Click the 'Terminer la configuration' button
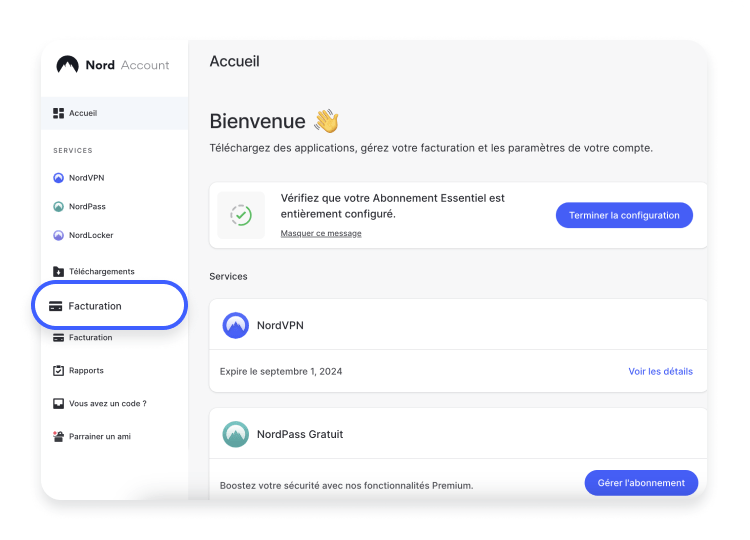The image size is (750, 540). [x=624, y=215]
